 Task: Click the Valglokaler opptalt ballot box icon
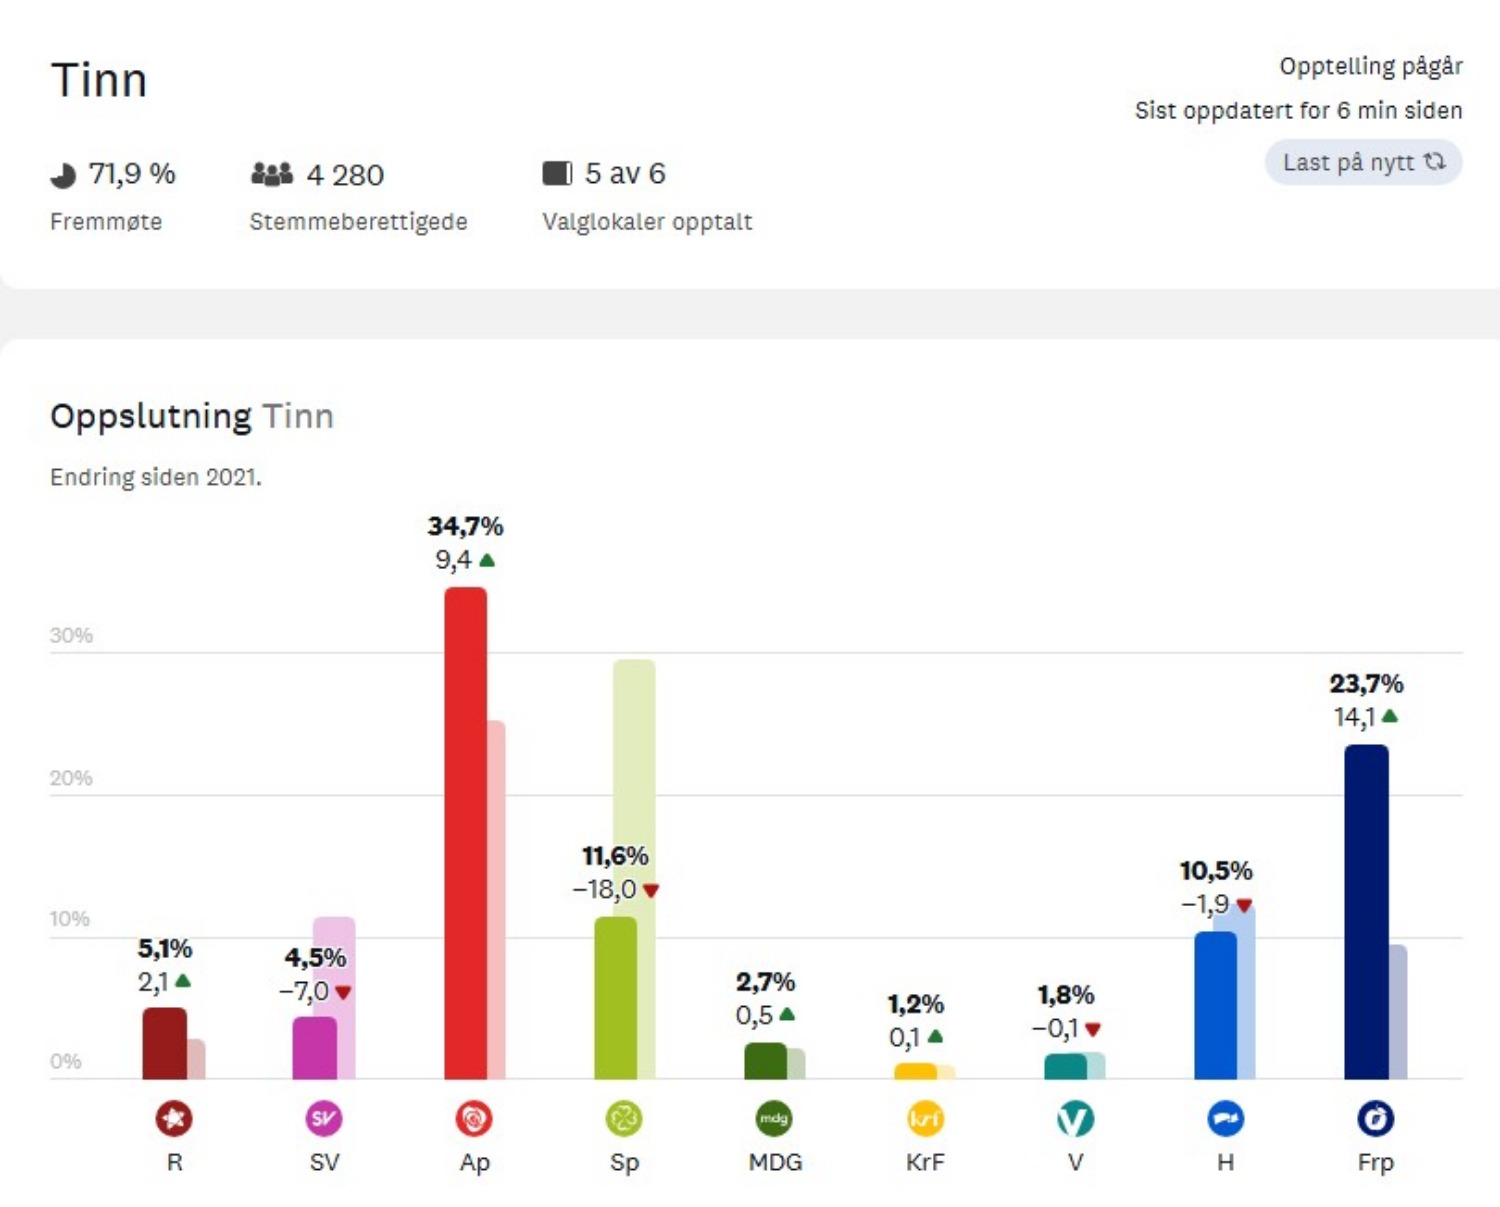[x=557, y=173]
